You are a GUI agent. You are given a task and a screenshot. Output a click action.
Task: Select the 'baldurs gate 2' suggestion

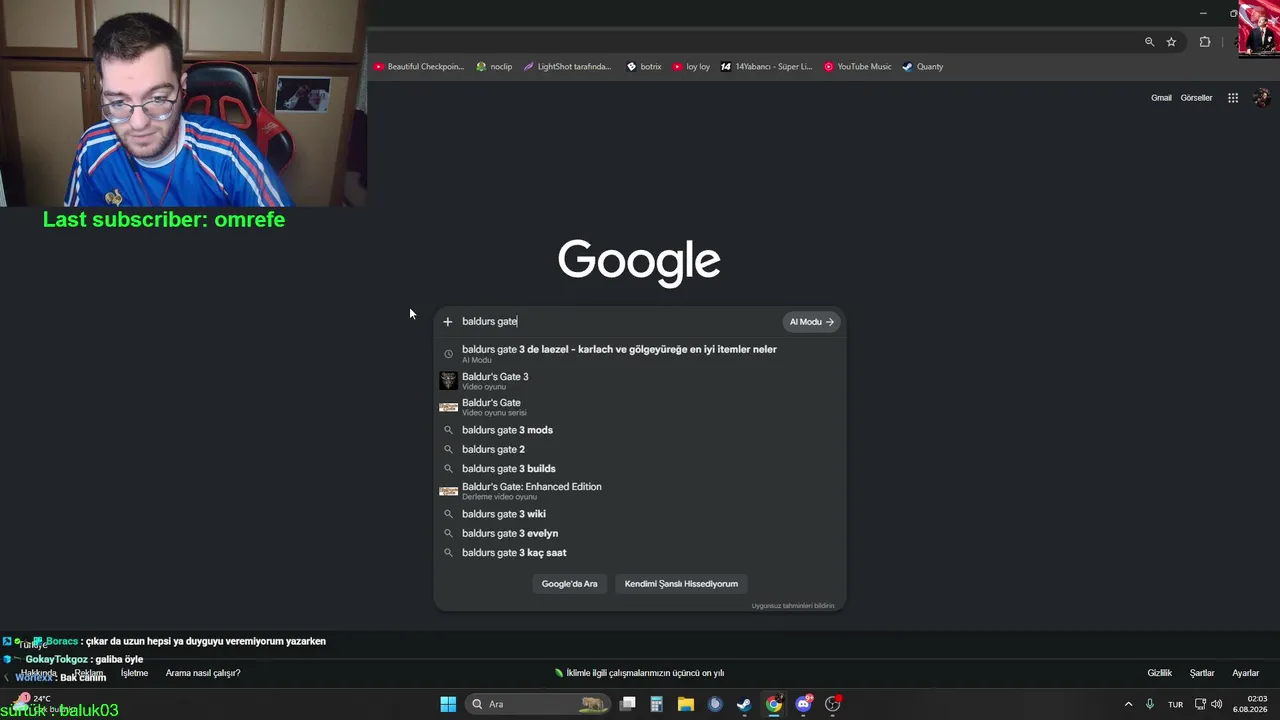click(x=640, y=449)
